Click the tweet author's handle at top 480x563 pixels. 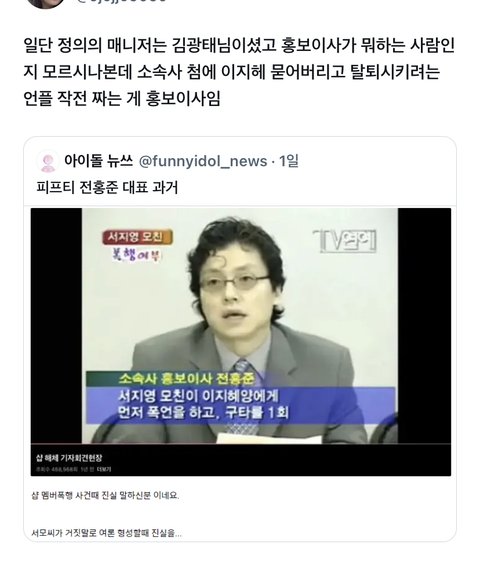122,1
